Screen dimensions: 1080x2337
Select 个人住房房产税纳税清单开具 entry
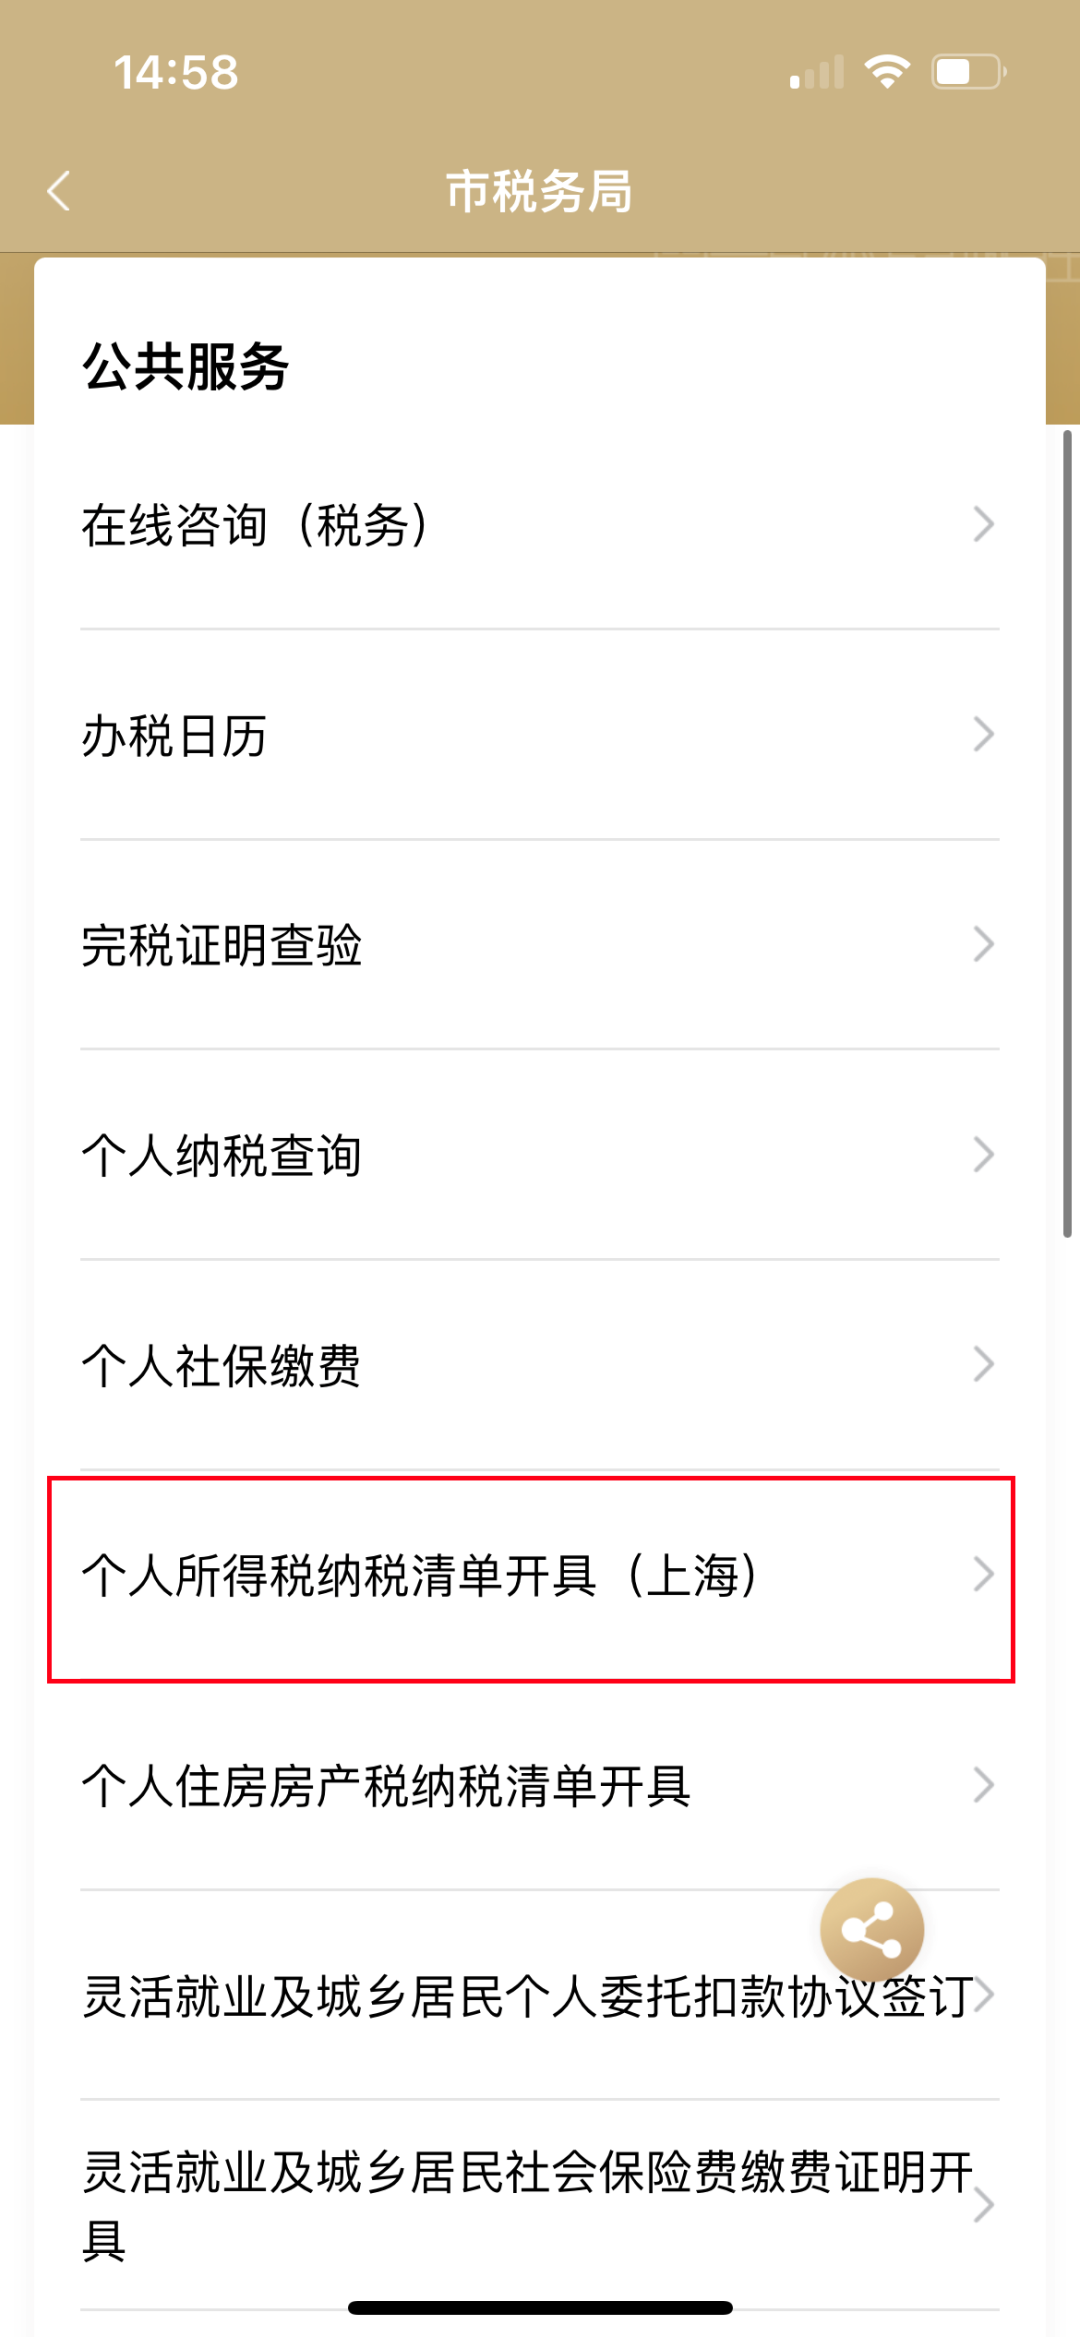coord(540,1786)
